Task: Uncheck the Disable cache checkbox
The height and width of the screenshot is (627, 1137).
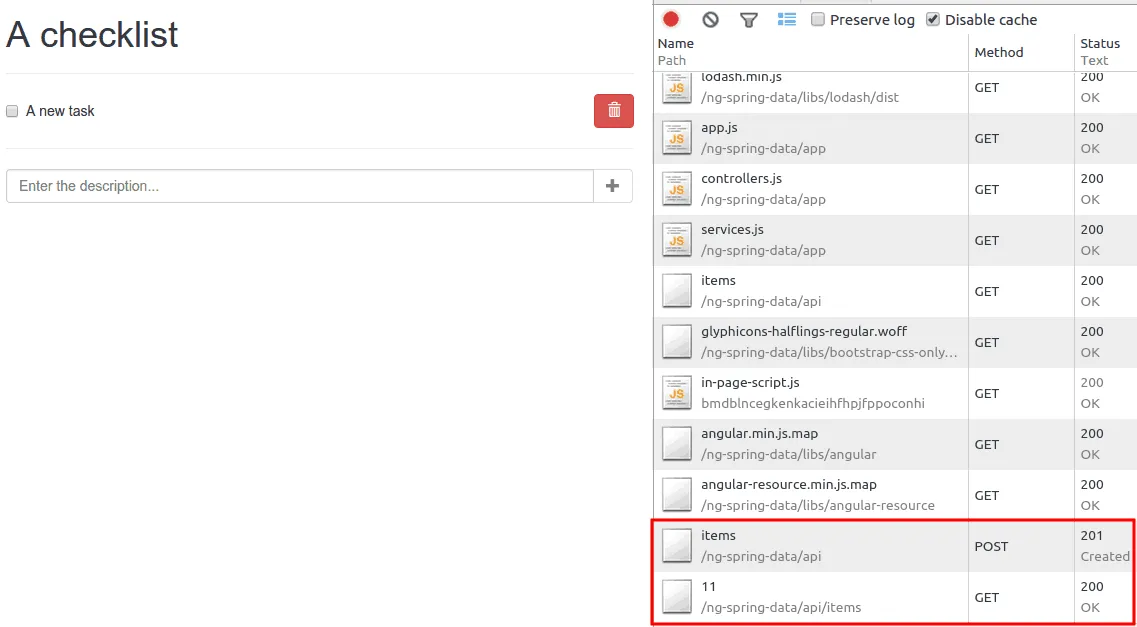Action: (x=933, y=19)
